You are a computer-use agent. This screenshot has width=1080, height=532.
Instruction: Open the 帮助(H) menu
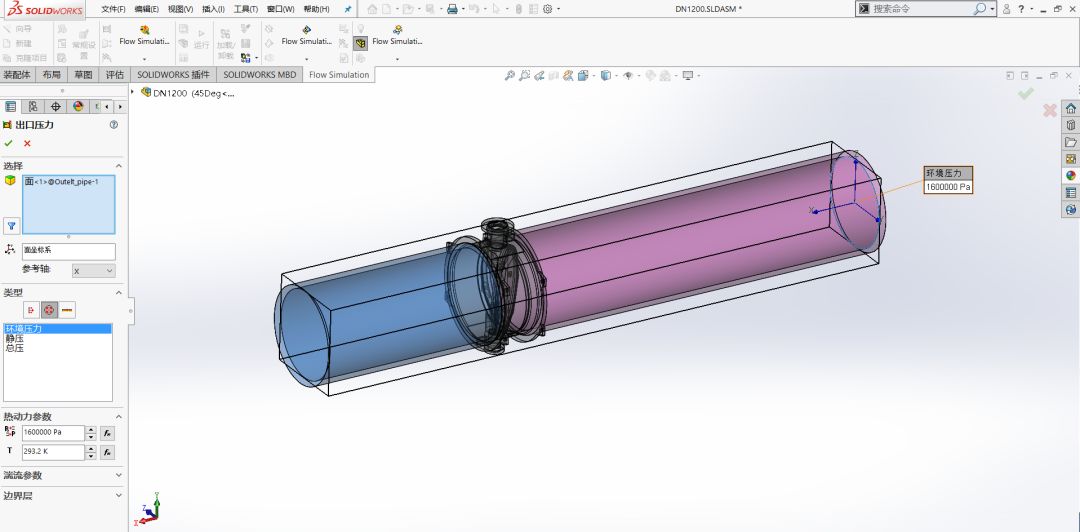pos(316,9)
